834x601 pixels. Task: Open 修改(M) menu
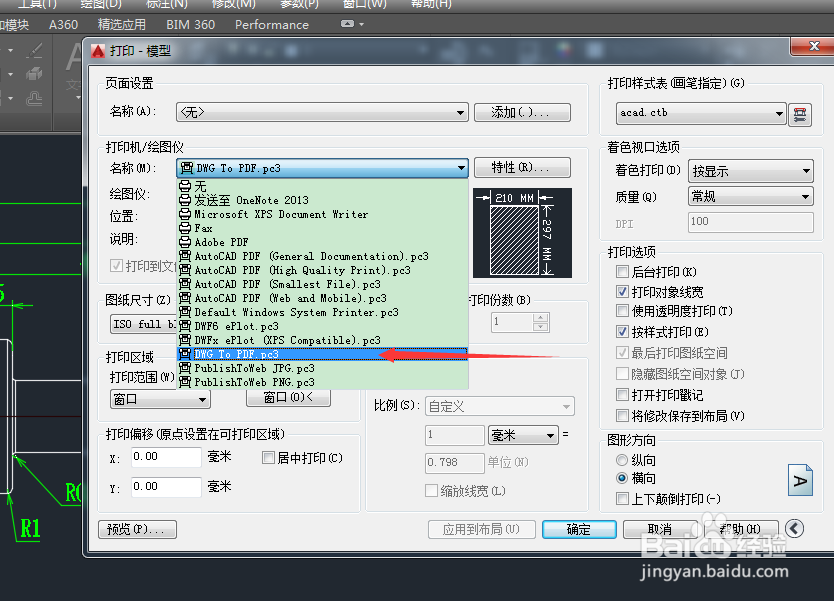coord(233,4)
